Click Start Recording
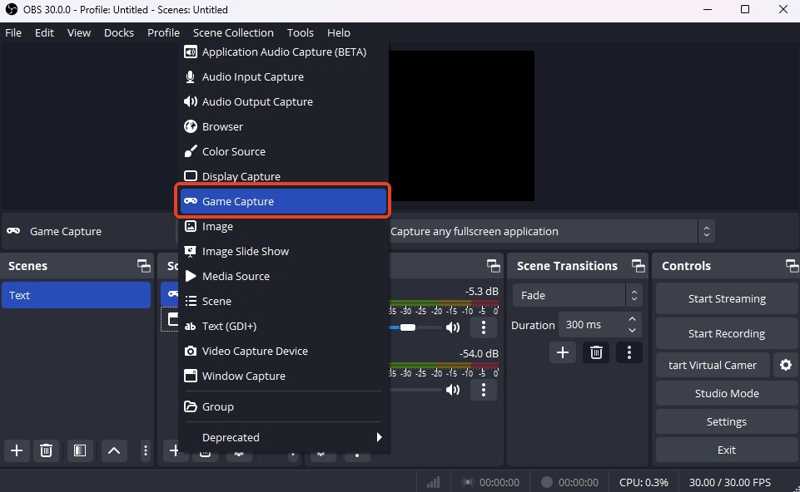This screenshot has width=800, height=492. coord(726,334)
